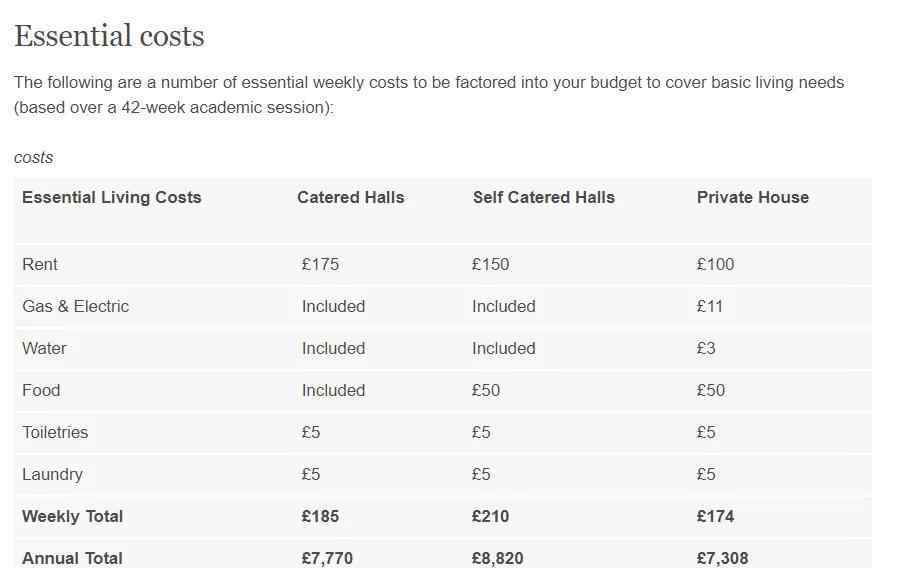Click the Water row label
The height and width of the screenshot is (568, 897).
click(44, 348)
